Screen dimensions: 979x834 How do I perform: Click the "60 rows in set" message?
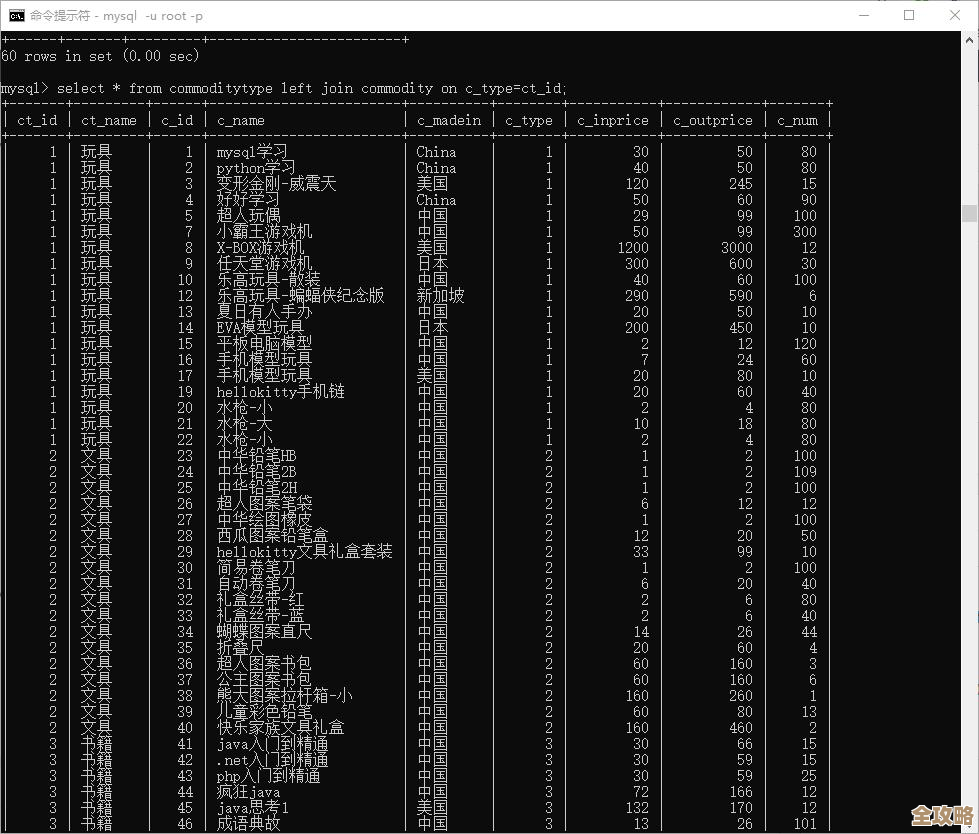[100, 56]
